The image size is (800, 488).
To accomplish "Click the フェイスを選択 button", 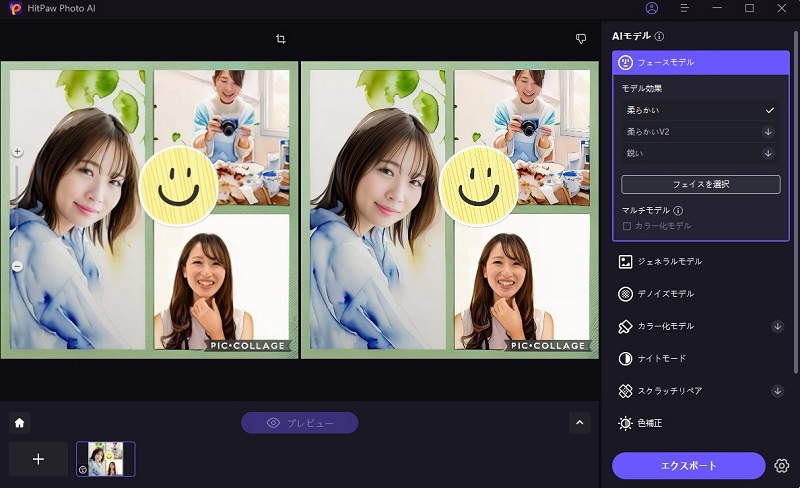I will coord(701,184).
